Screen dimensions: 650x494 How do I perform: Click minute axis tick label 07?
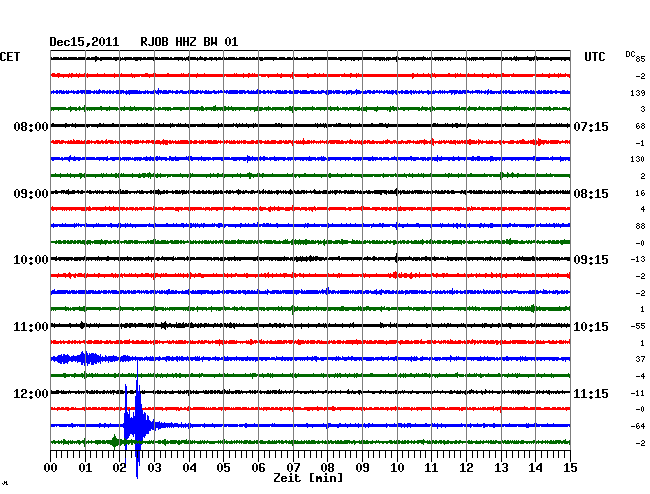point(293,468)
